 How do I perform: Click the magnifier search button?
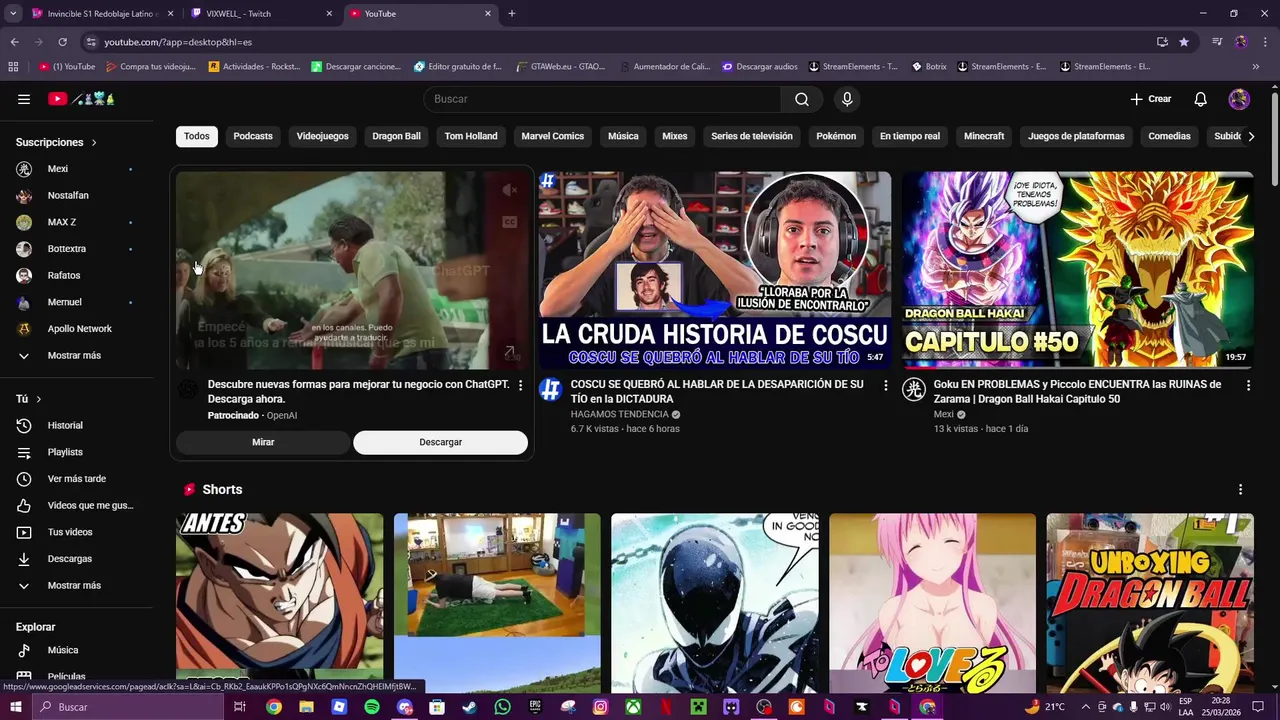point(802,99)
